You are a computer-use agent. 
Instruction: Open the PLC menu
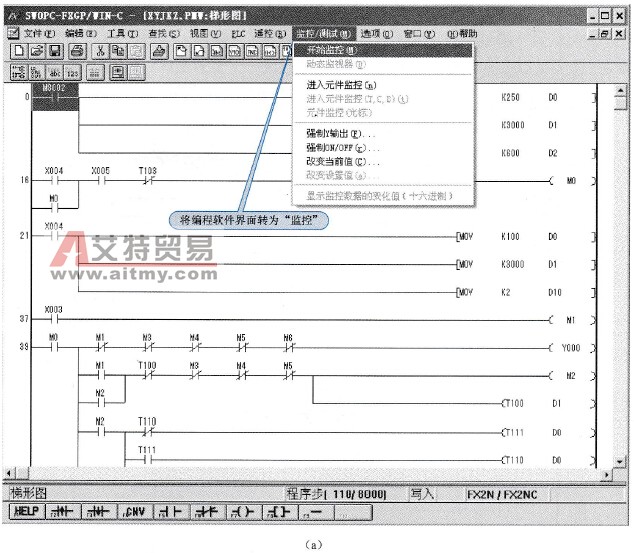(x=239, y=34)
